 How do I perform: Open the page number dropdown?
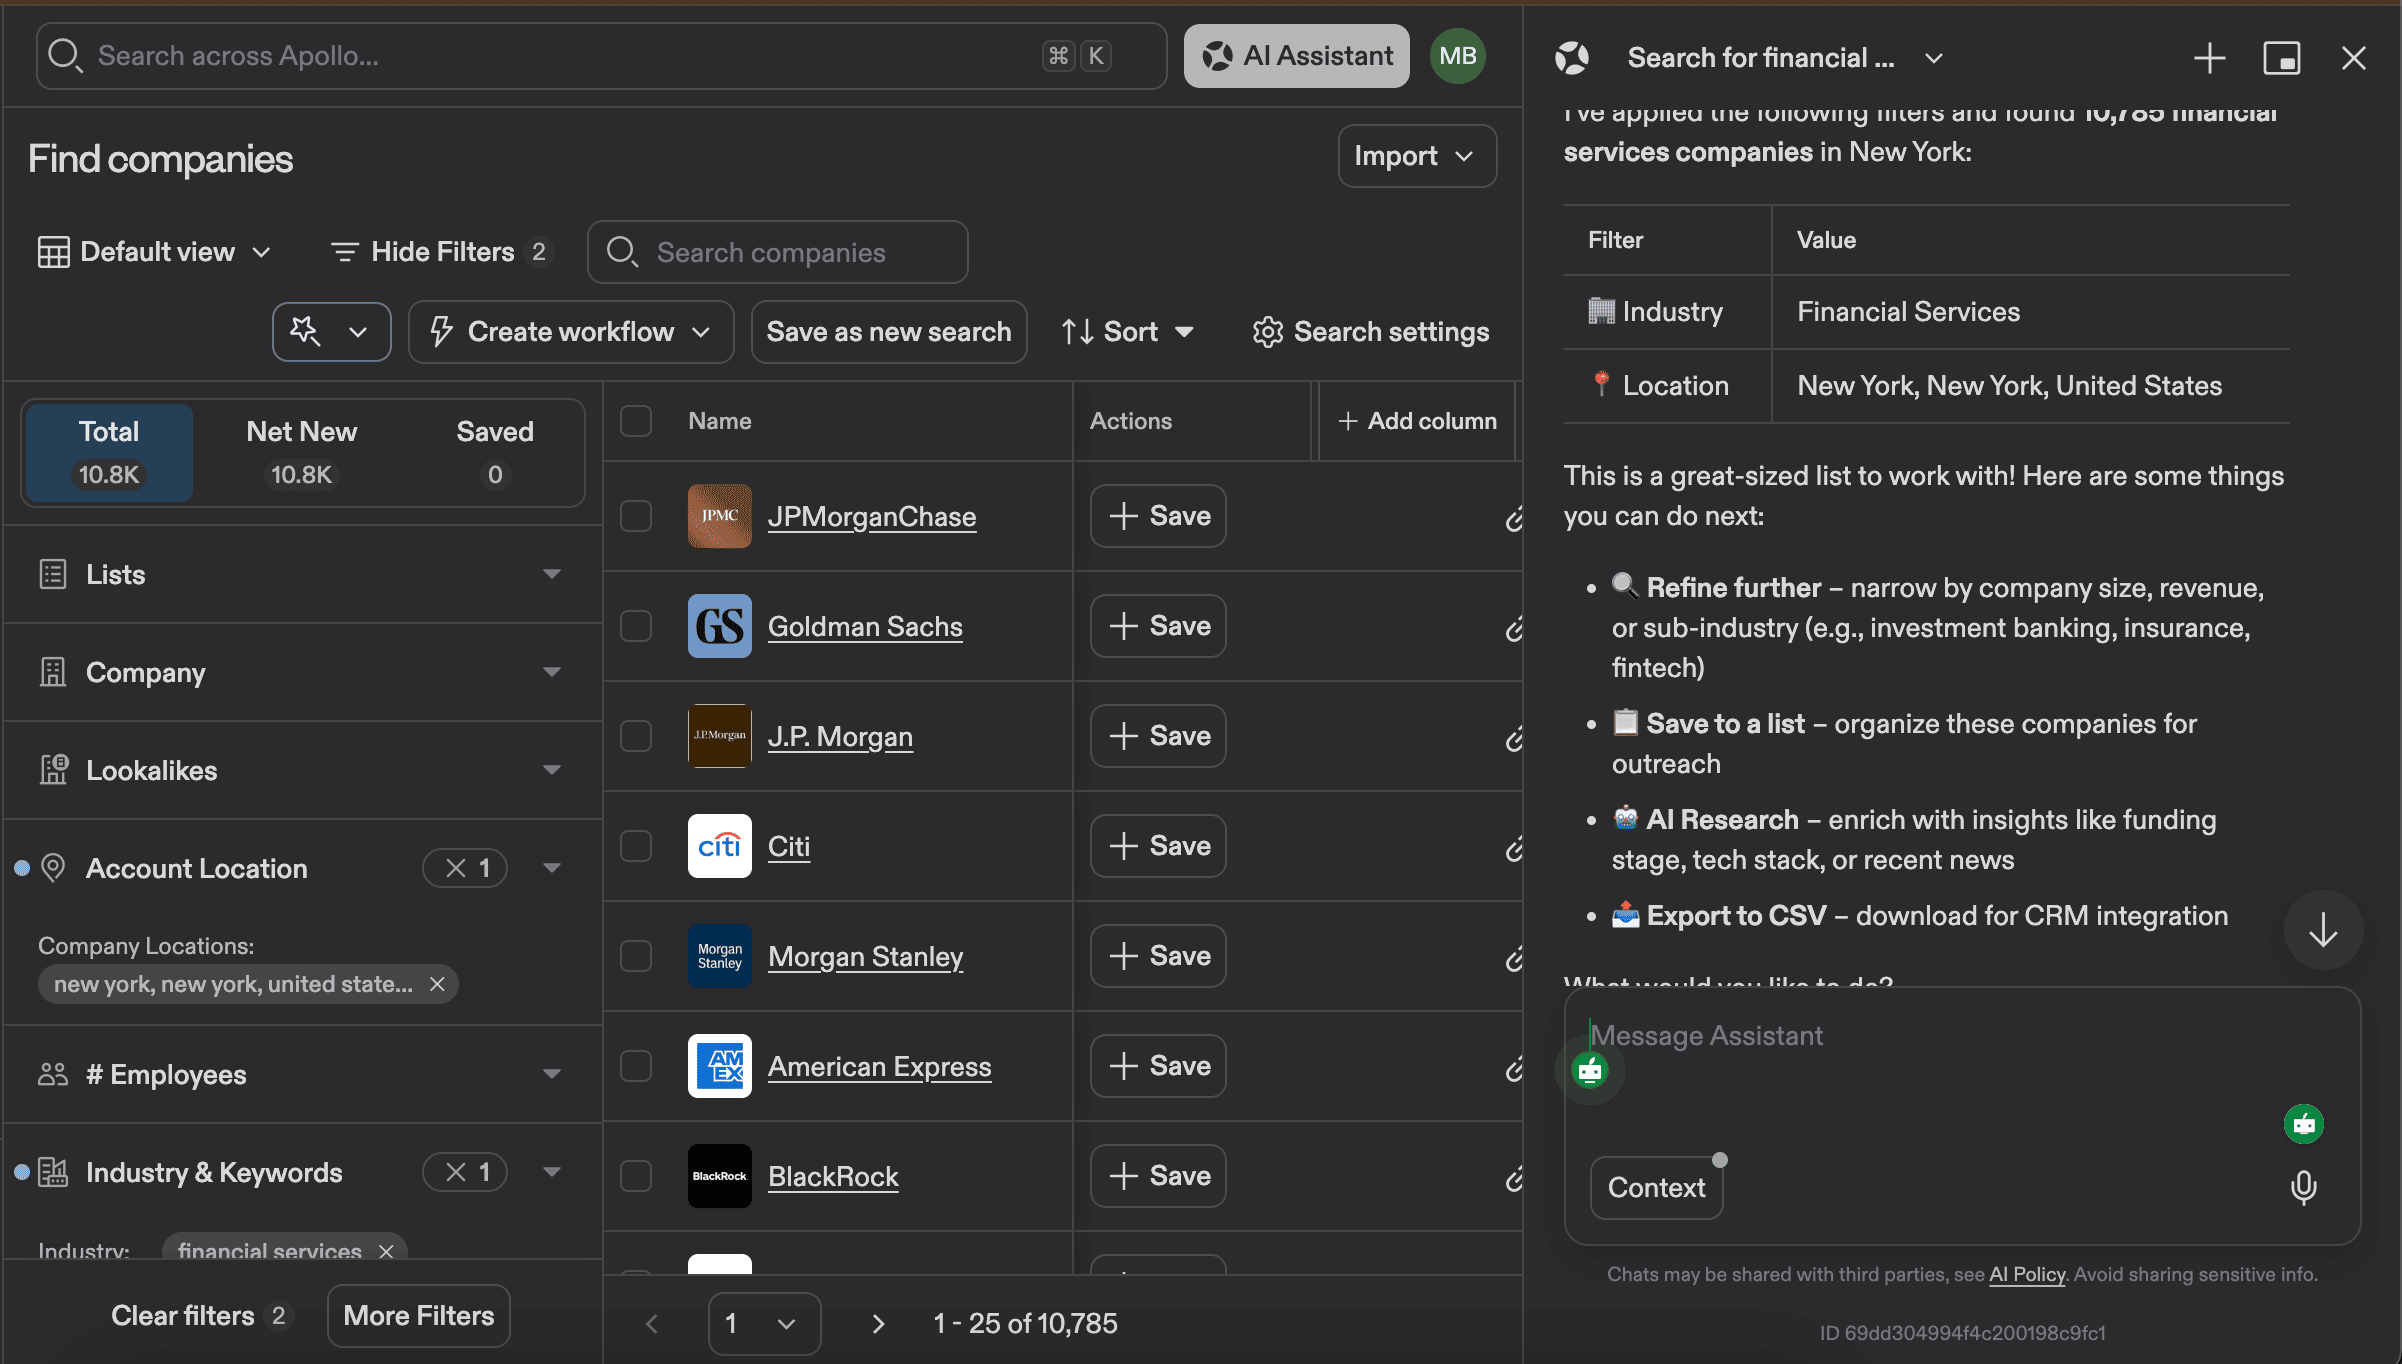(764, 1323)
